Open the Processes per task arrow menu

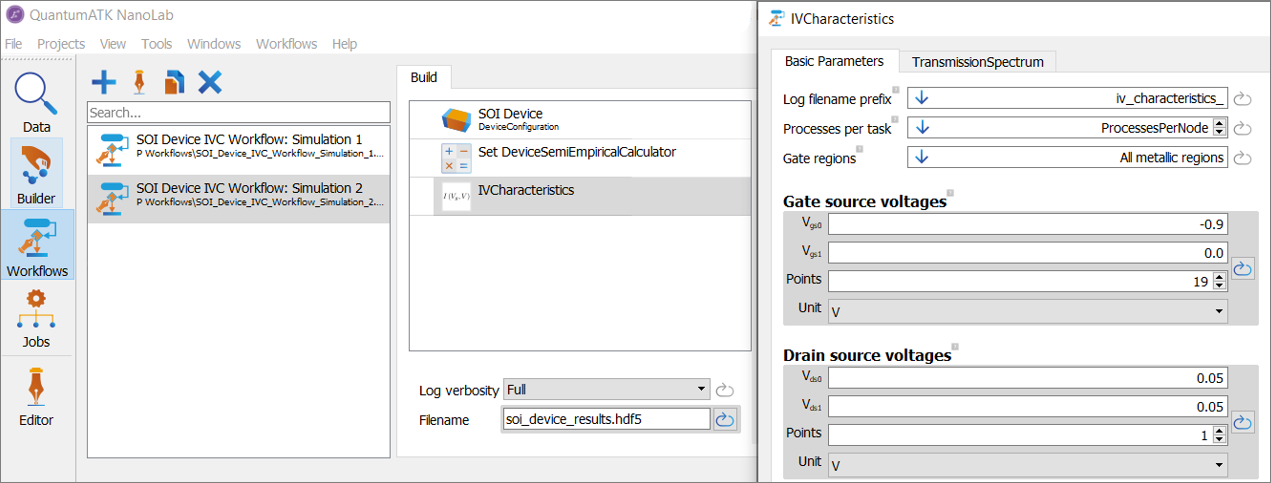click(x=922, y=128)
